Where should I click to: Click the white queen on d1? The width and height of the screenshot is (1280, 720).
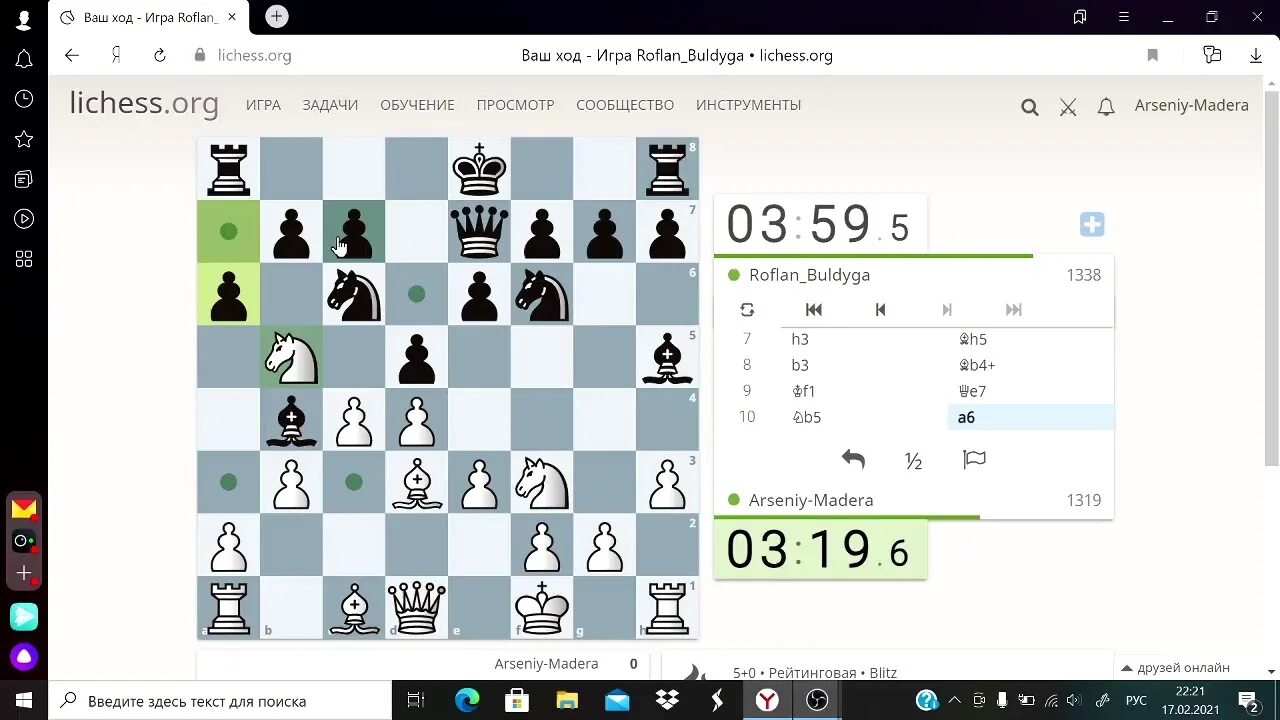tap(417, 608)
